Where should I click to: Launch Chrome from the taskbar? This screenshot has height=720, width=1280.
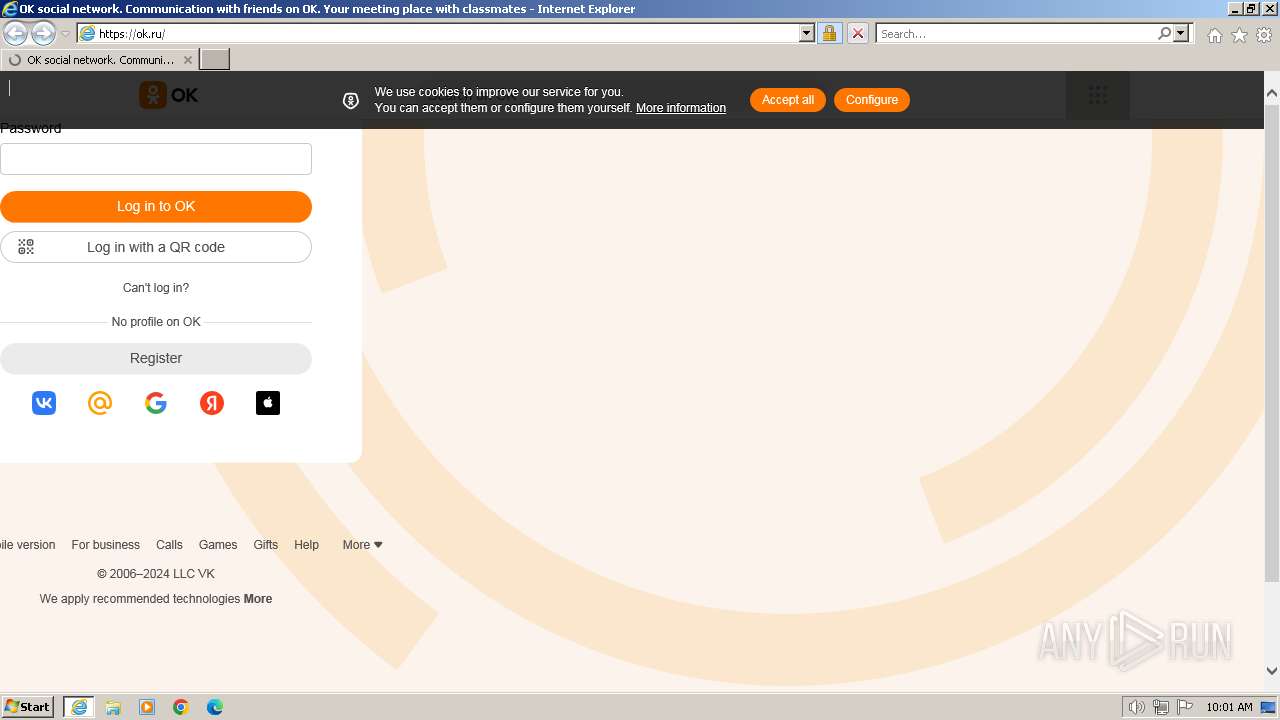click(x=181, y=707)
